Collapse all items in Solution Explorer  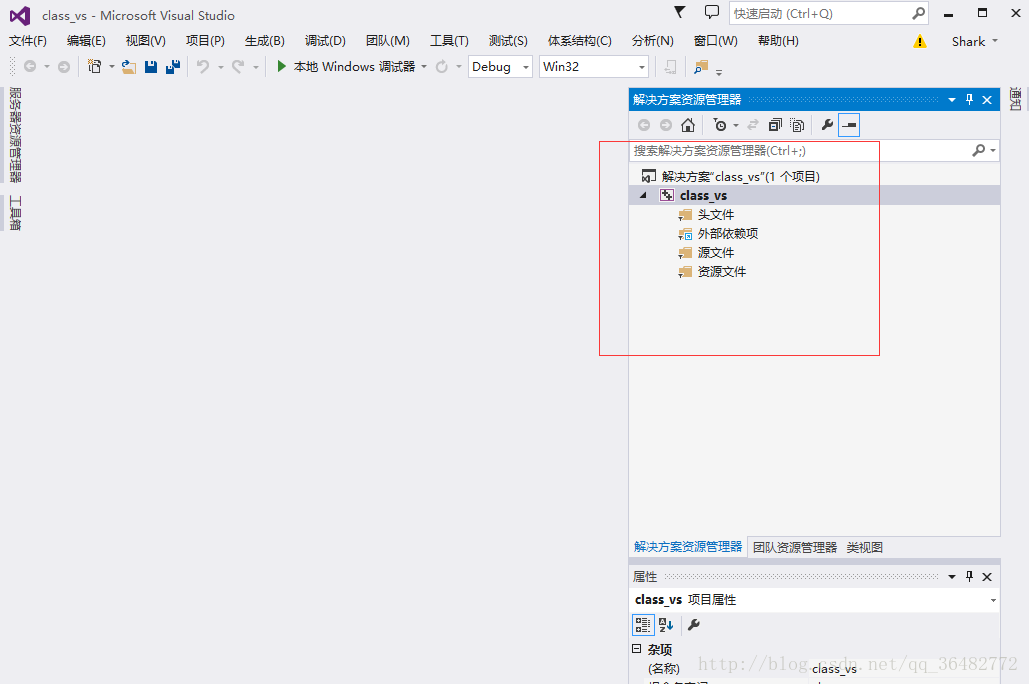[x=775, y=125]
